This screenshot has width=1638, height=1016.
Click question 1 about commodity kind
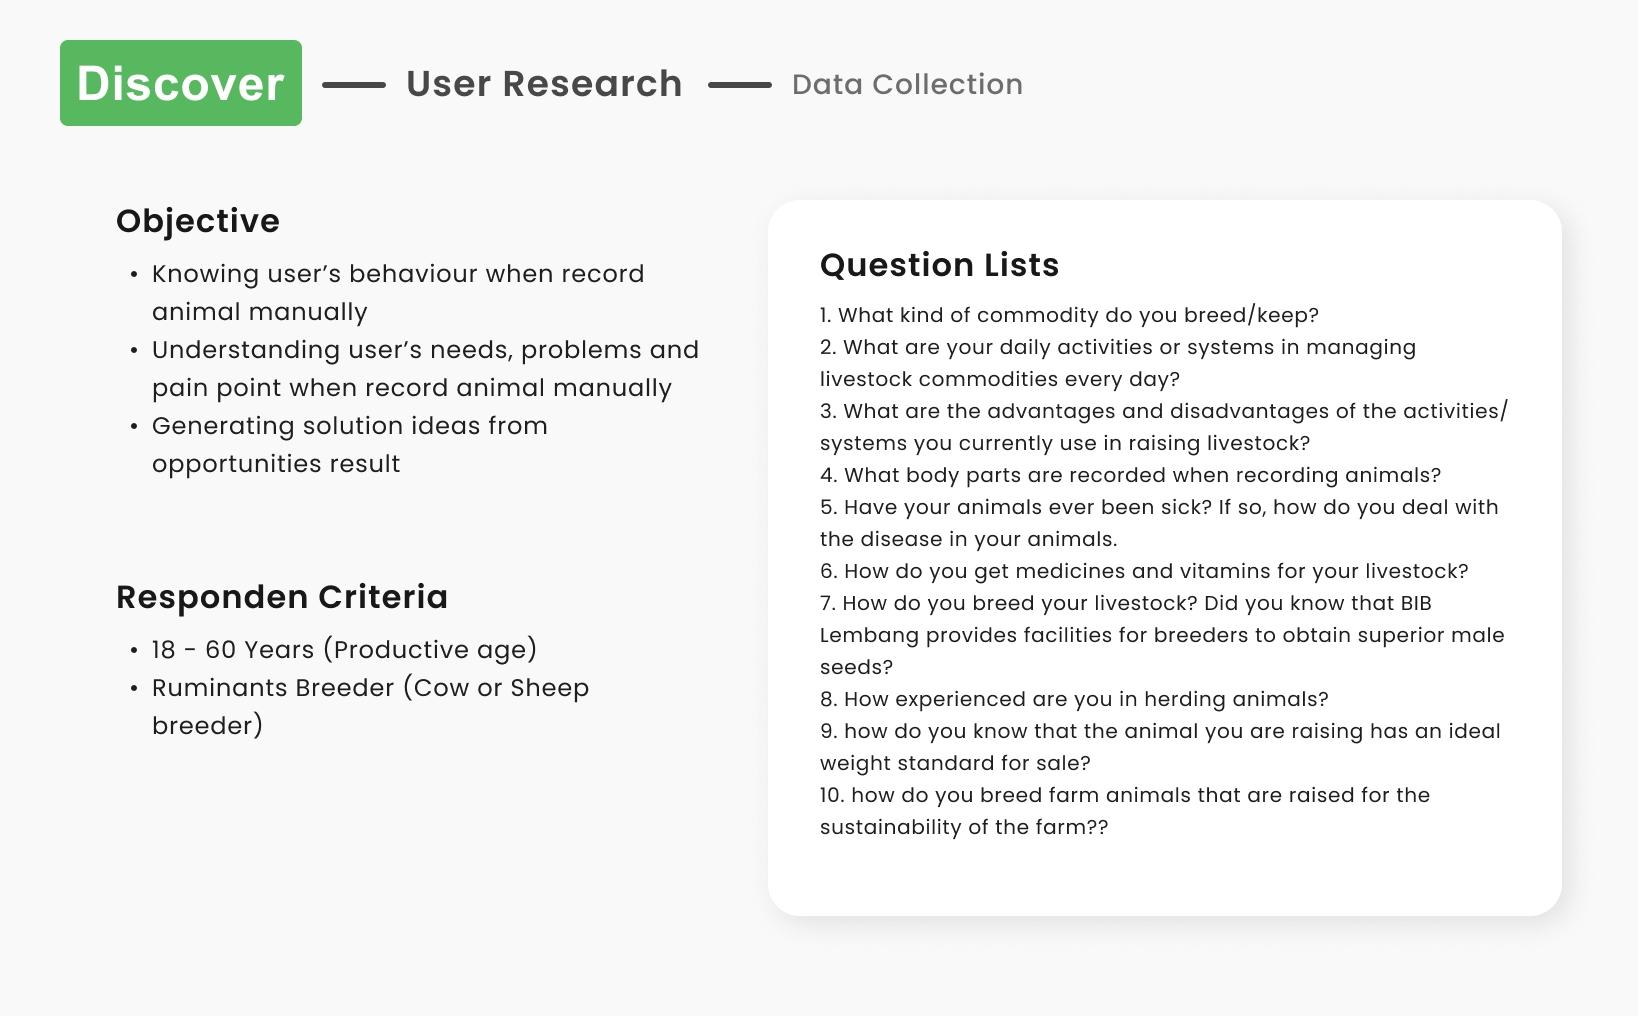(x=1069, y=315)
